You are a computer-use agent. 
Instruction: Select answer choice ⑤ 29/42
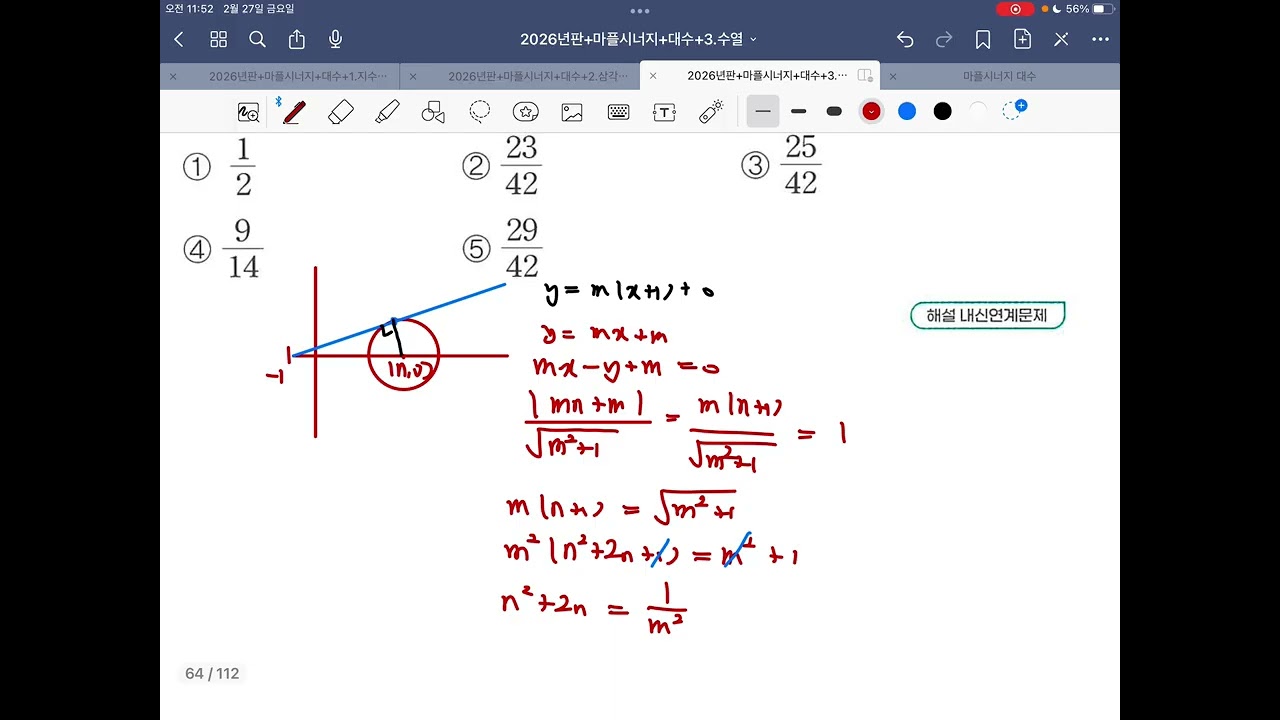502,249
